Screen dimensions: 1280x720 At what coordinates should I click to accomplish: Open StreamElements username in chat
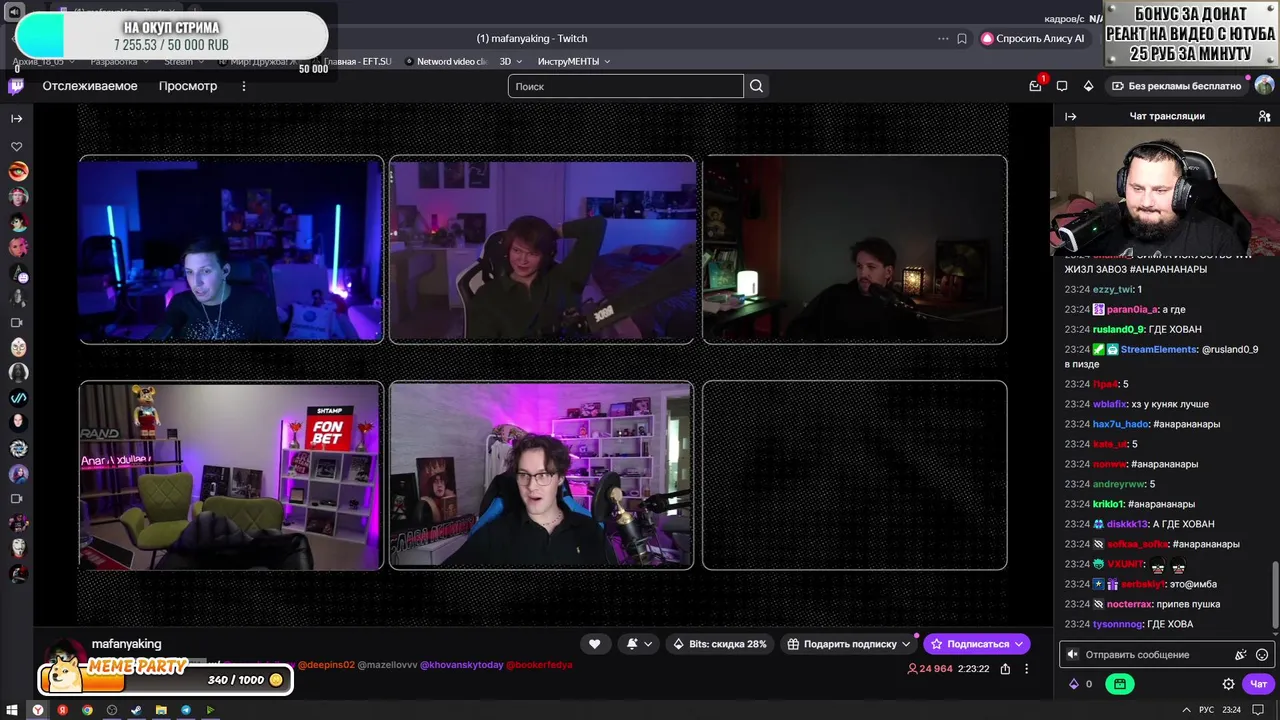[1158, 349]
